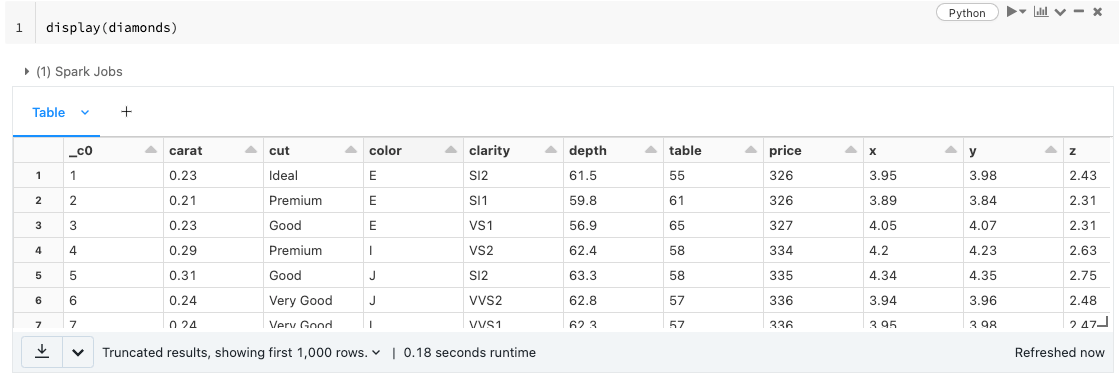Click the color column header

point(412,151)
